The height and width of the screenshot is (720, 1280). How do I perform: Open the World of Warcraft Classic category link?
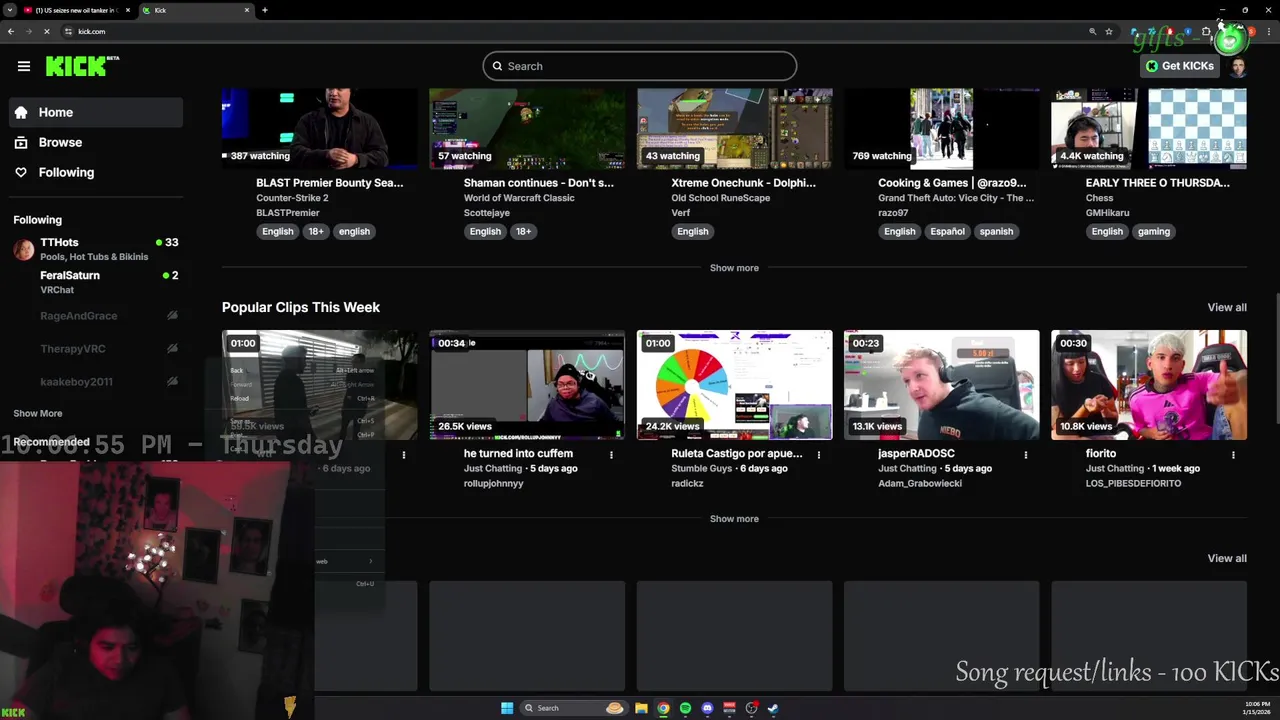tap(519, 198)
